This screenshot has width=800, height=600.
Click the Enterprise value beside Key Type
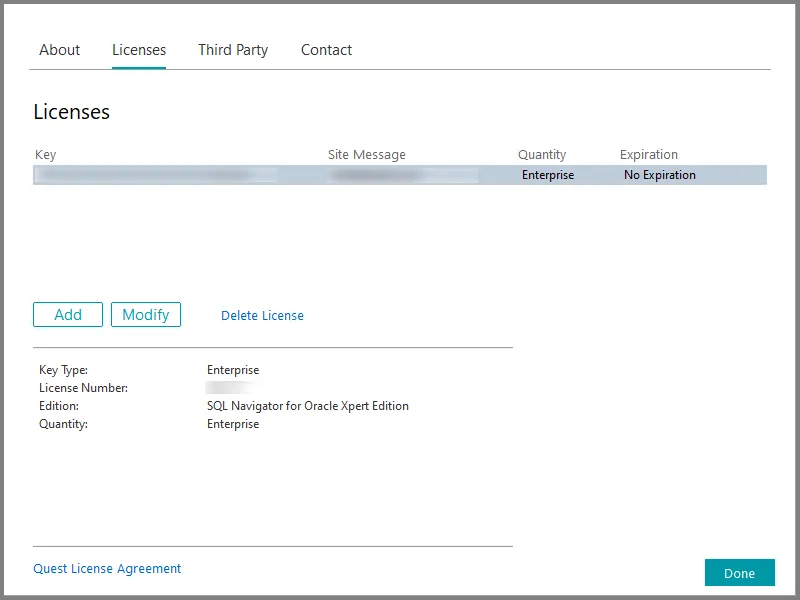coord(233,370)
